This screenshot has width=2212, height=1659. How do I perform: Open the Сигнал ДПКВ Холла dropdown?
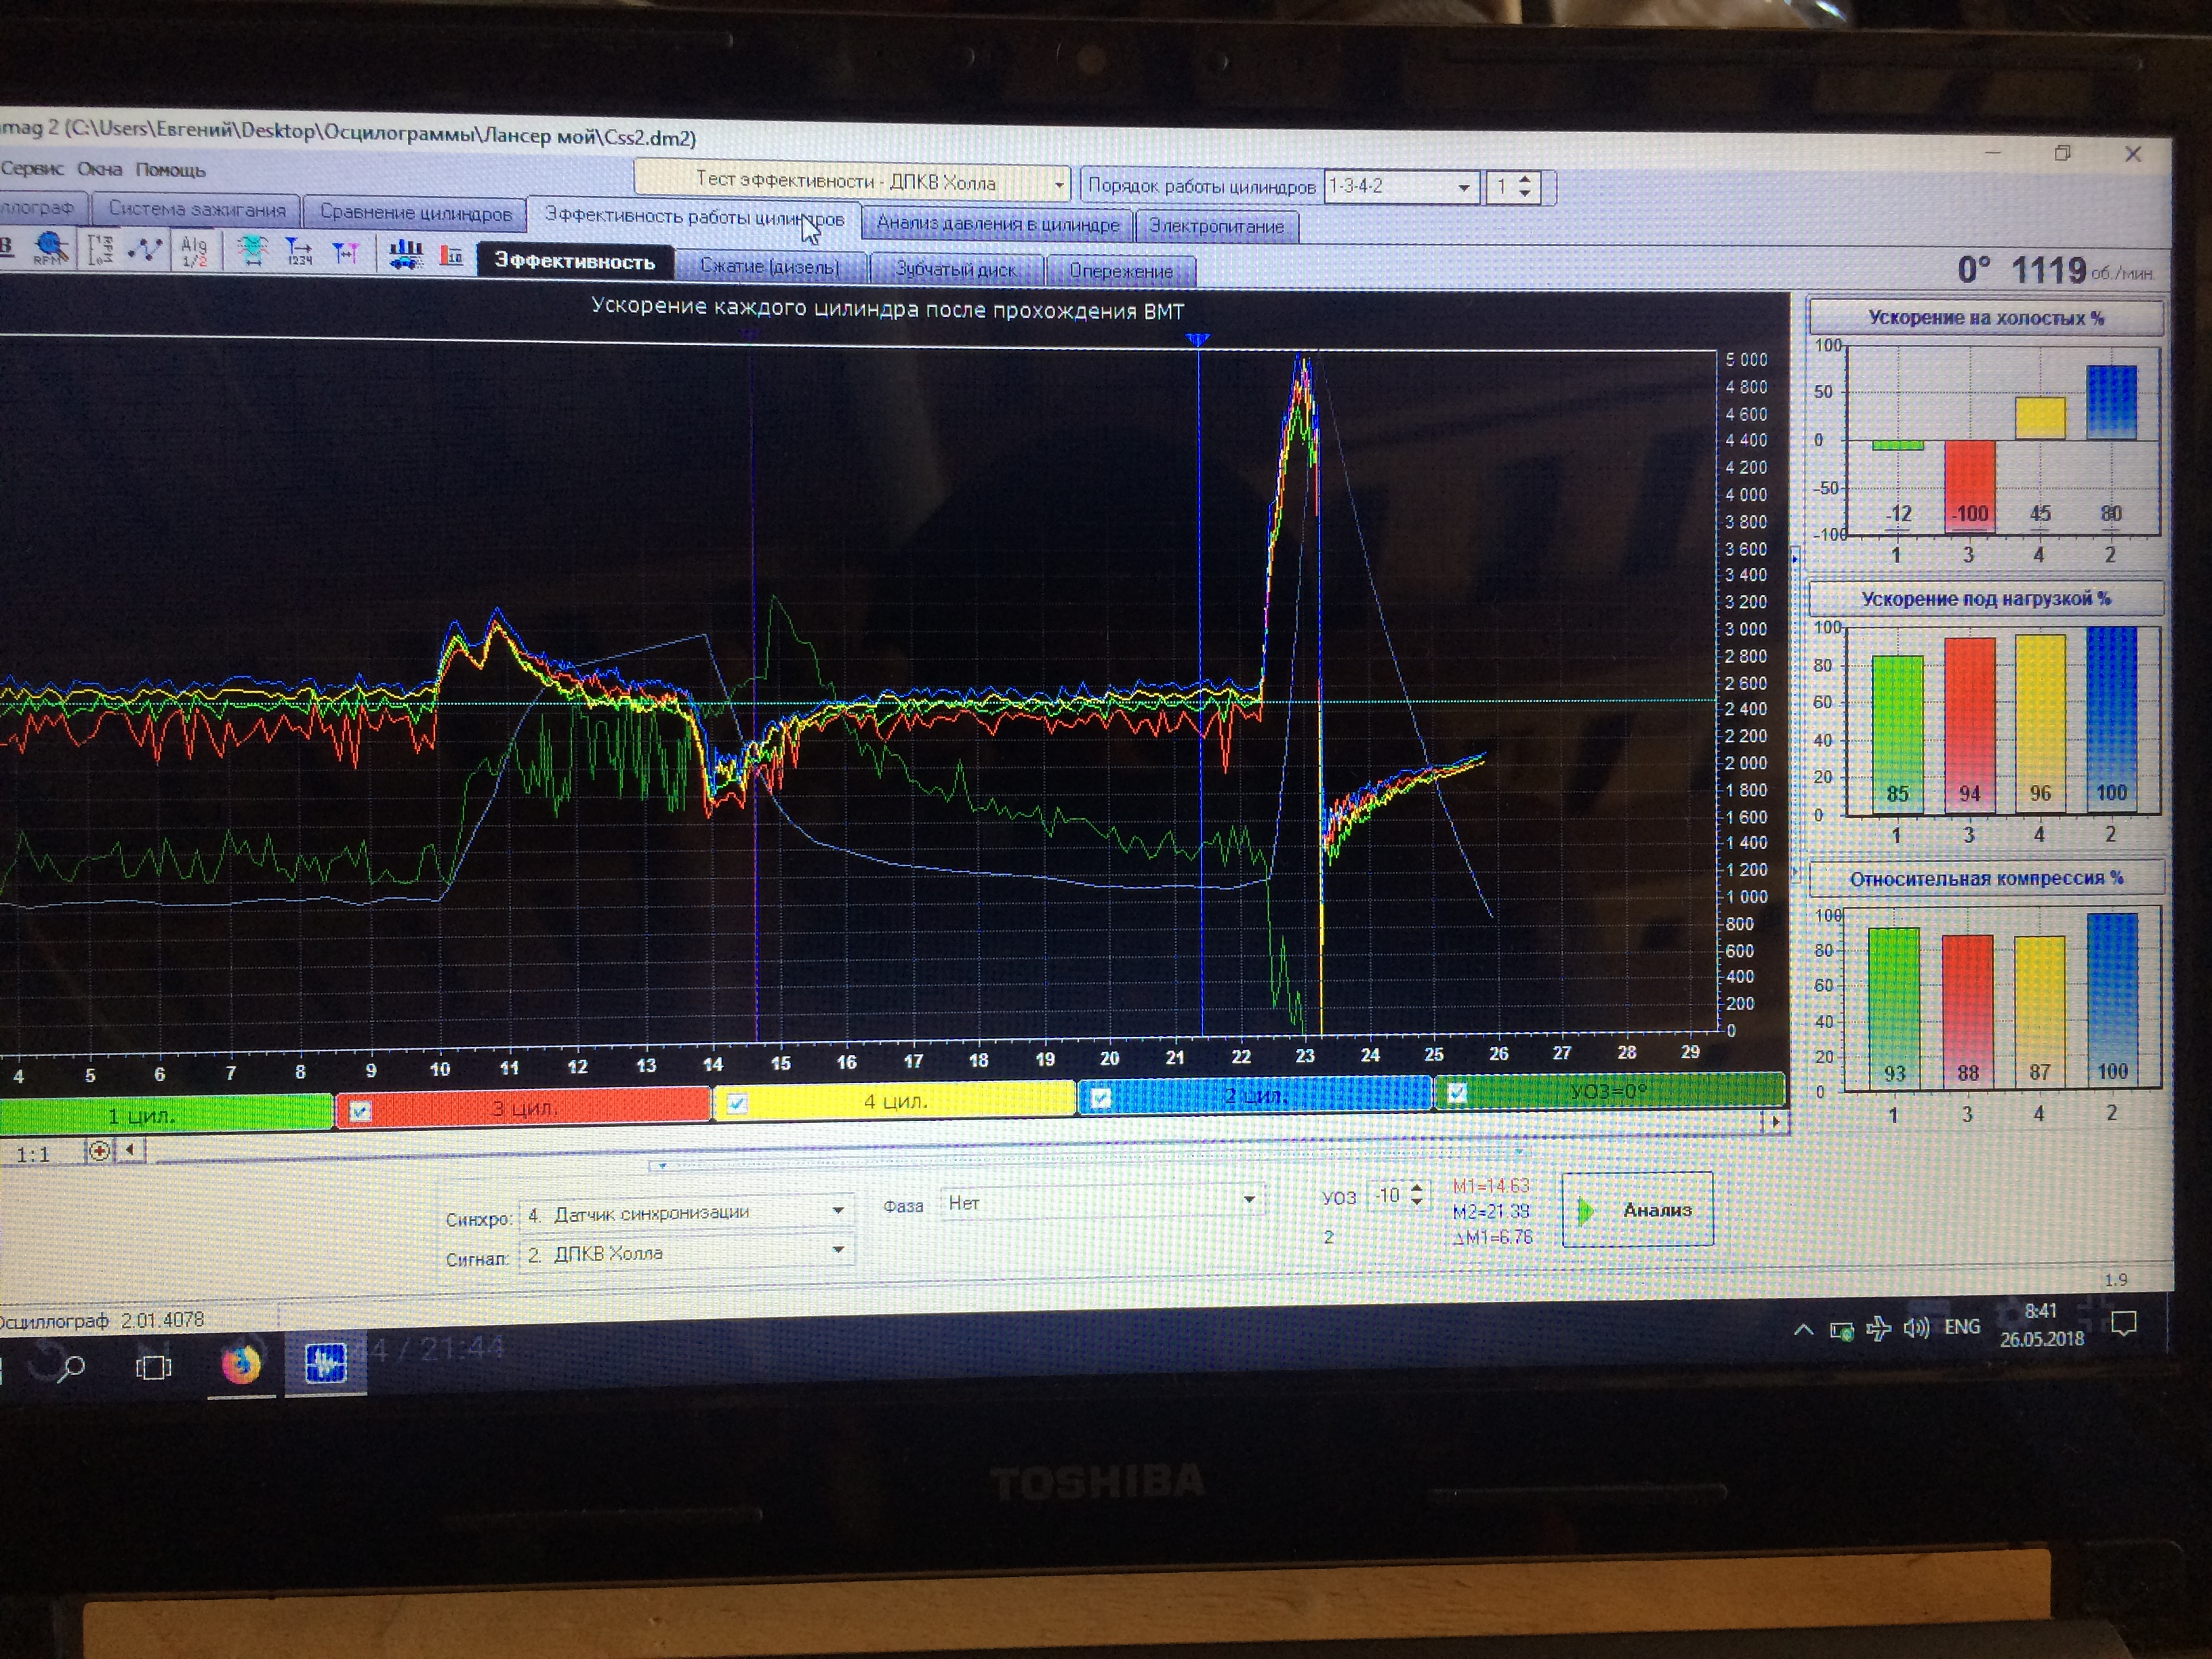[686, 1253]
